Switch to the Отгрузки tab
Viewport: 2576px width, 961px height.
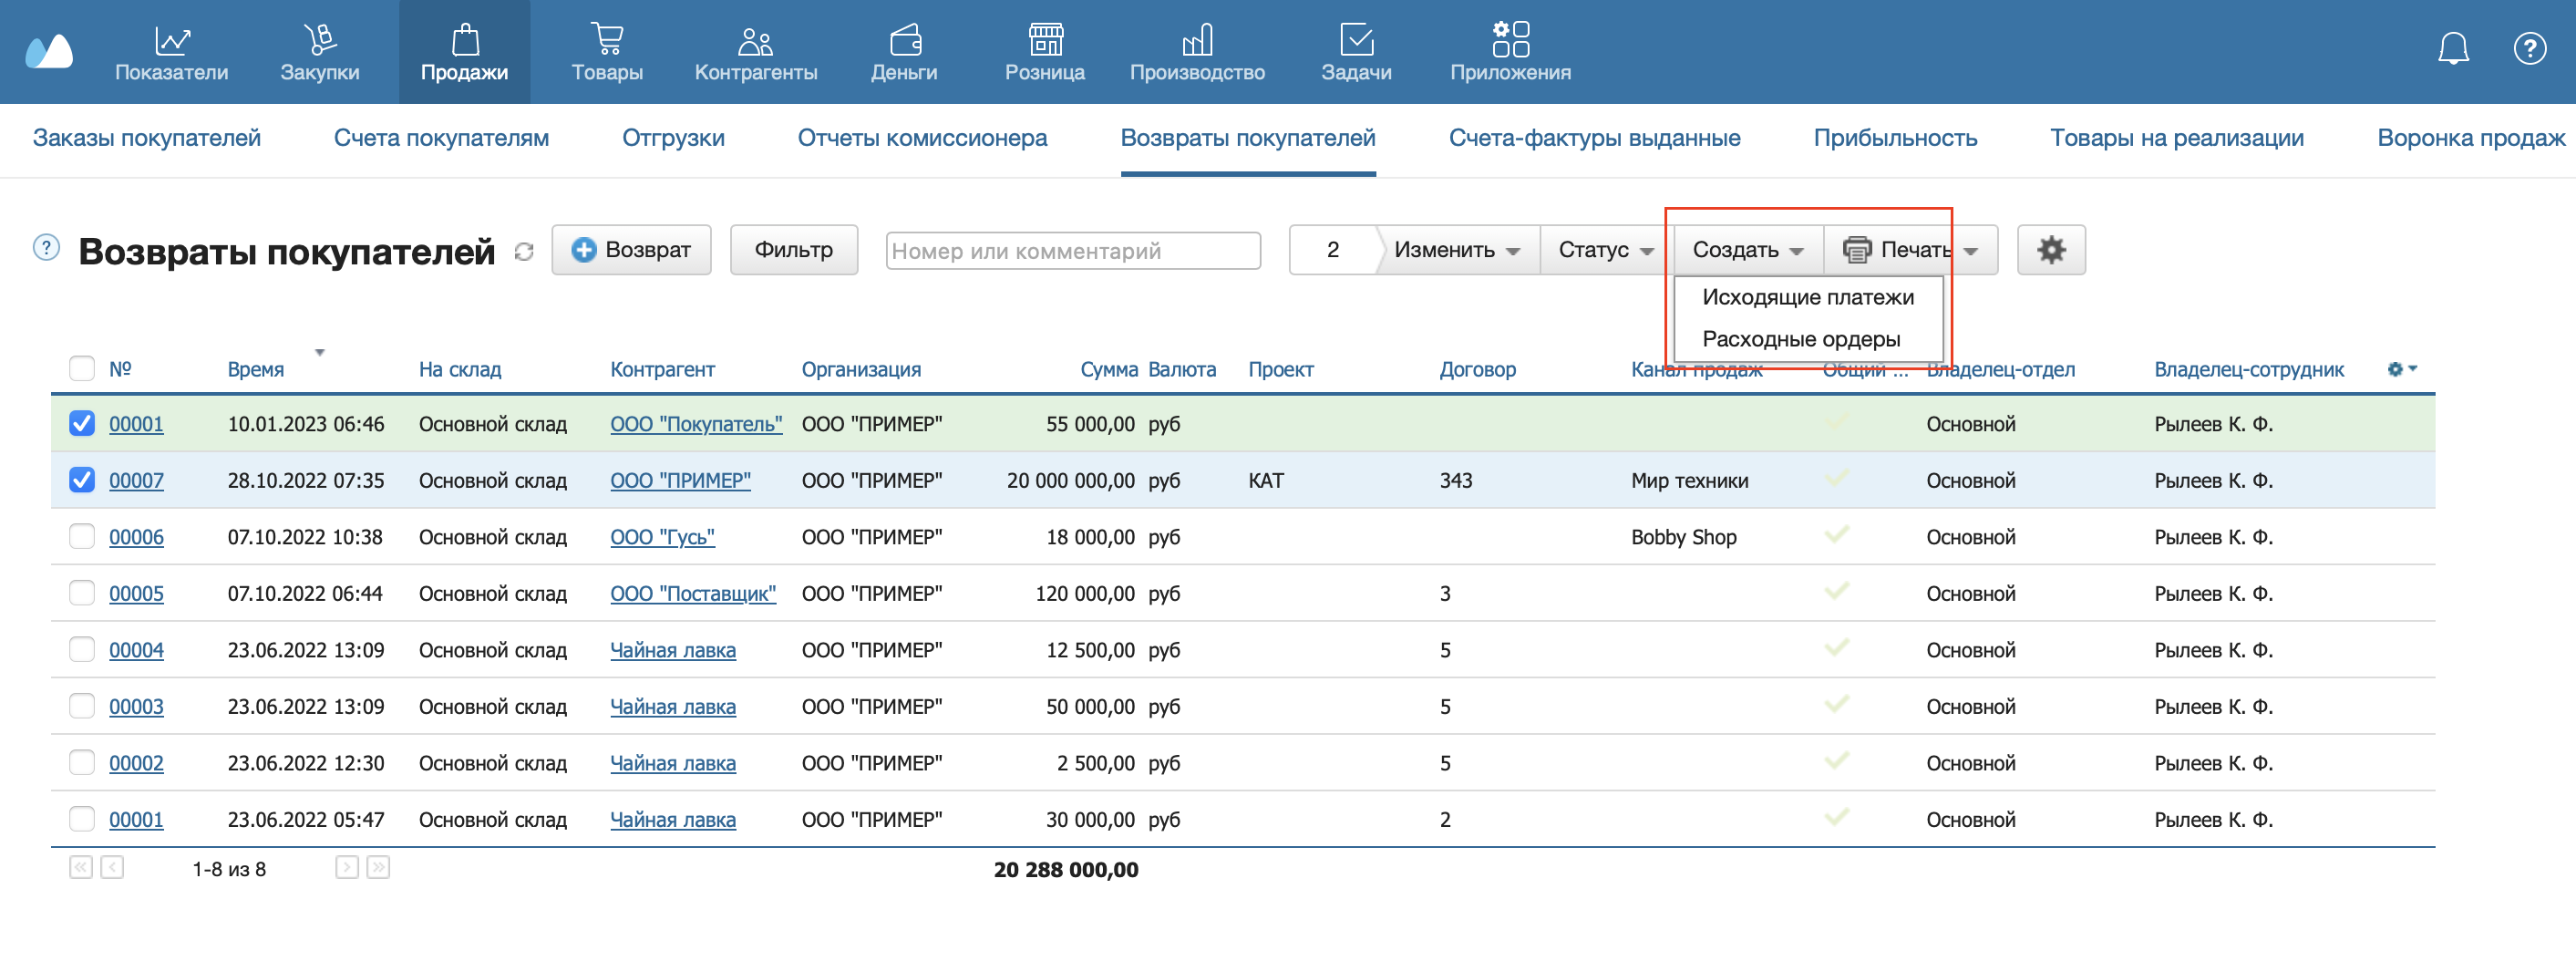tap(673, 138)
